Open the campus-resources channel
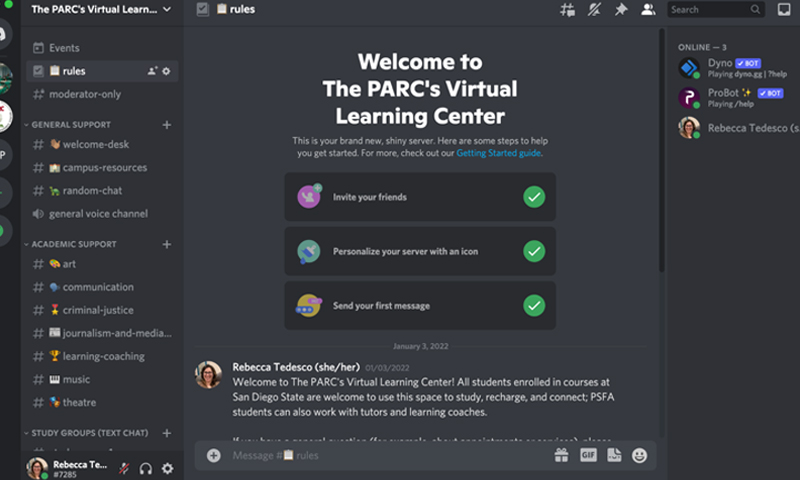The height and width of the screenshot is (480, 800). [102, 167]
